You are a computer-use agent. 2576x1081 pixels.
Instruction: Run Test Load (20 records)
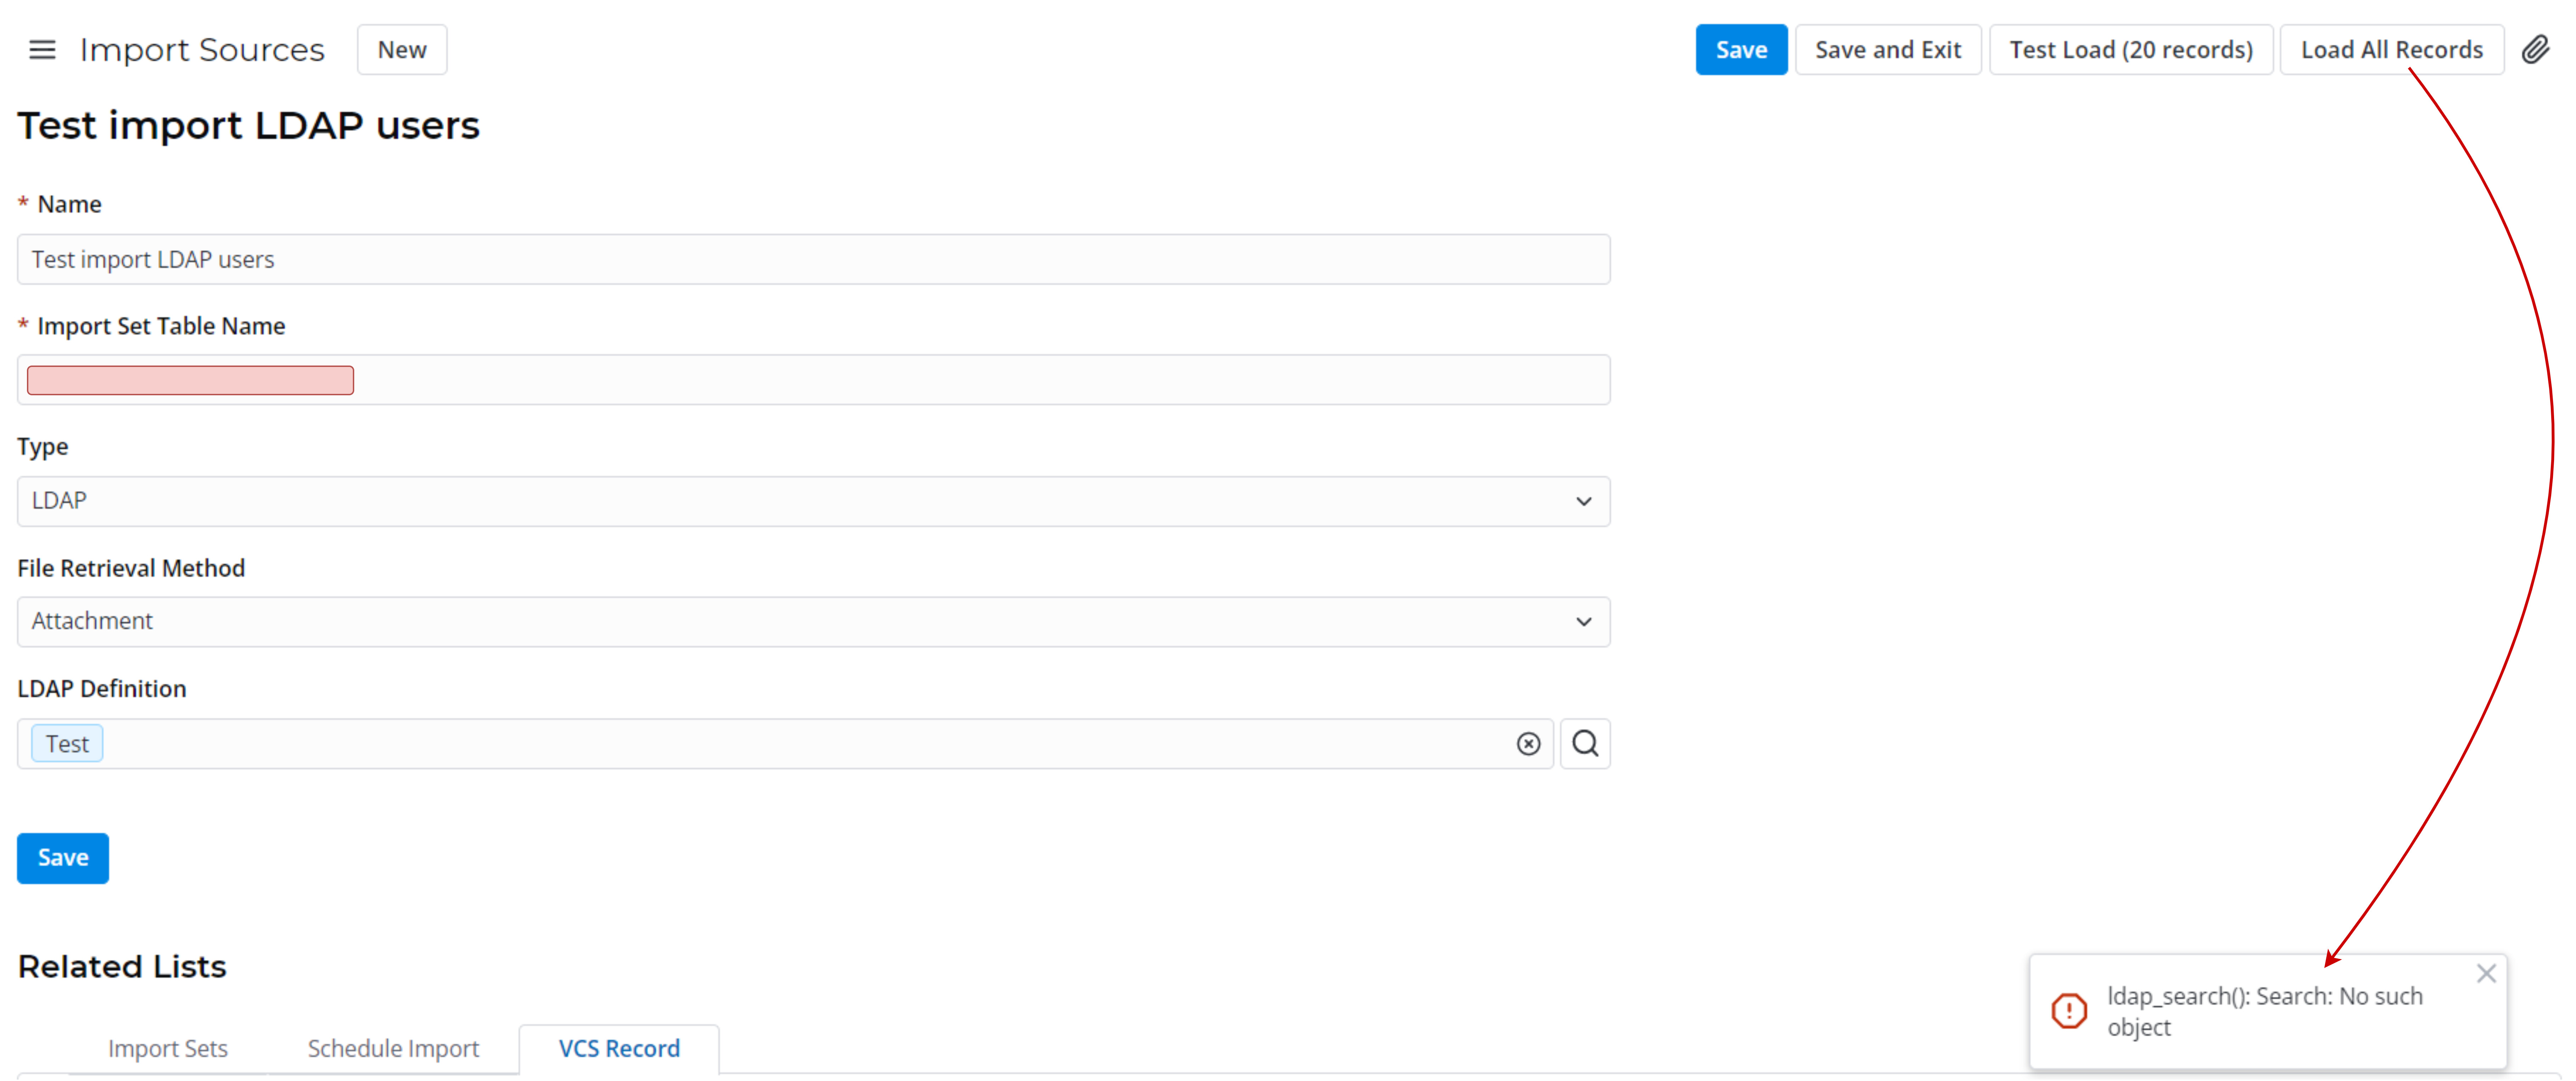(2131, 50)
